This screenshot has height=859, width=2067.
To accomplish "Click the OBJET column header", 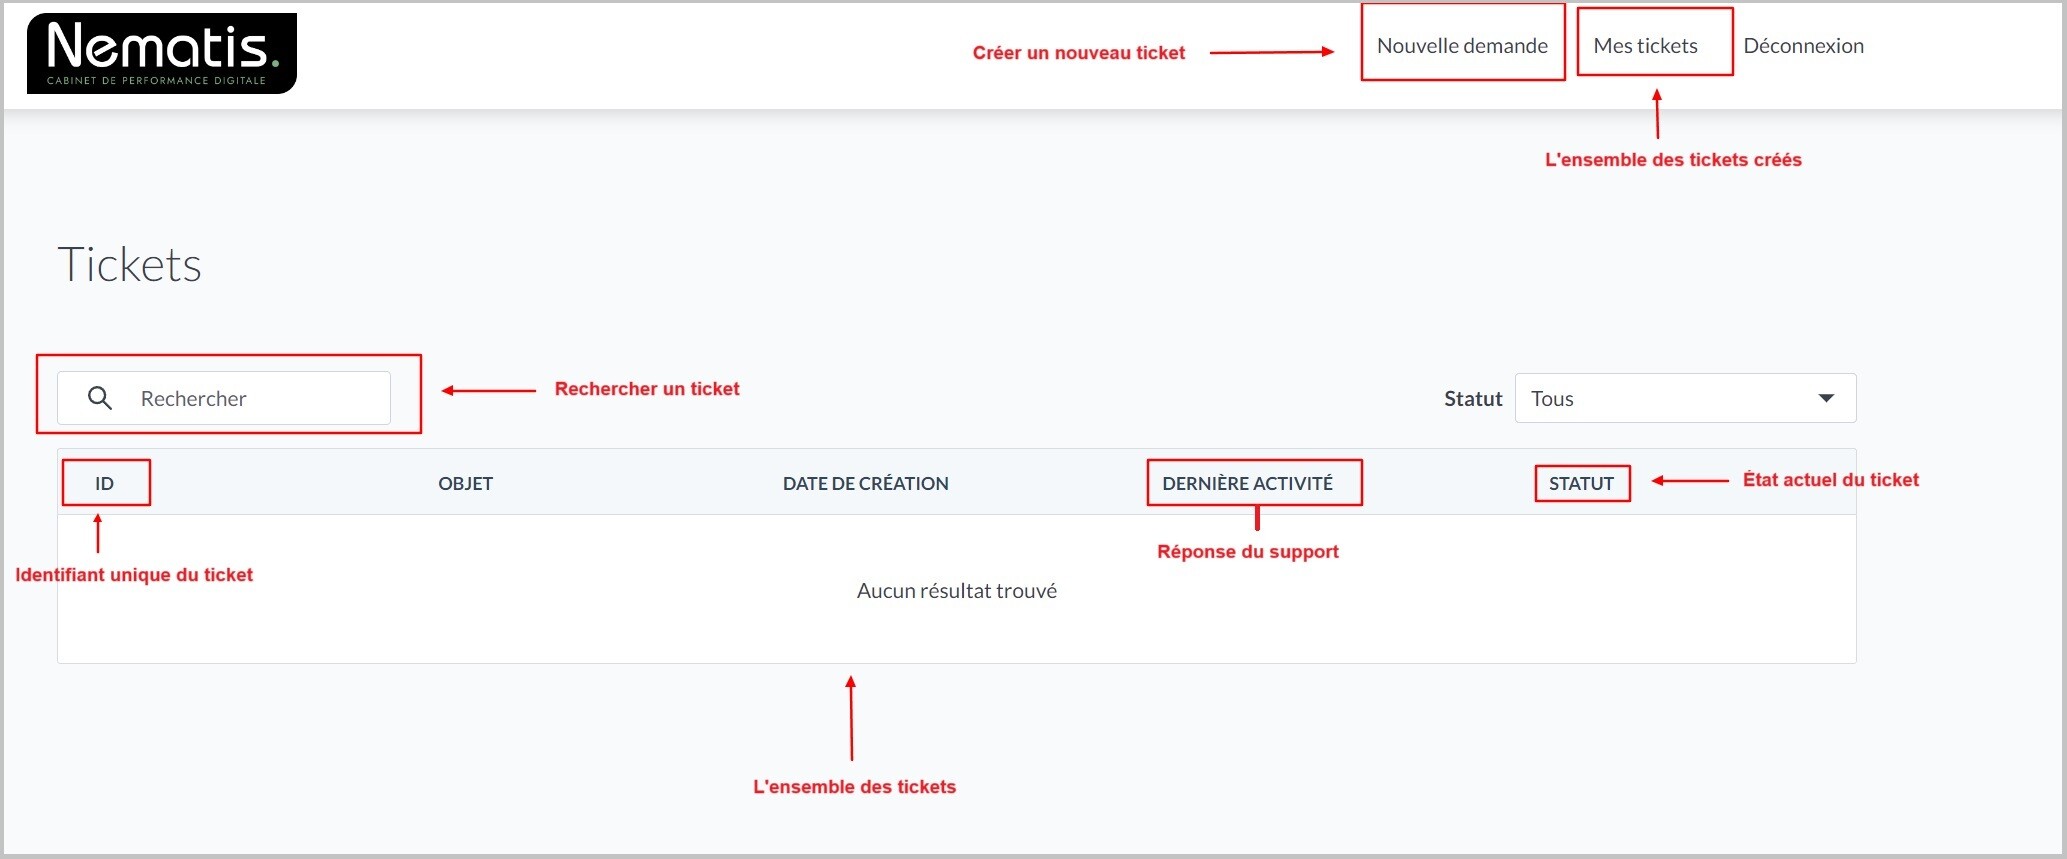I will pyautogui.click(x=465, y=484).
